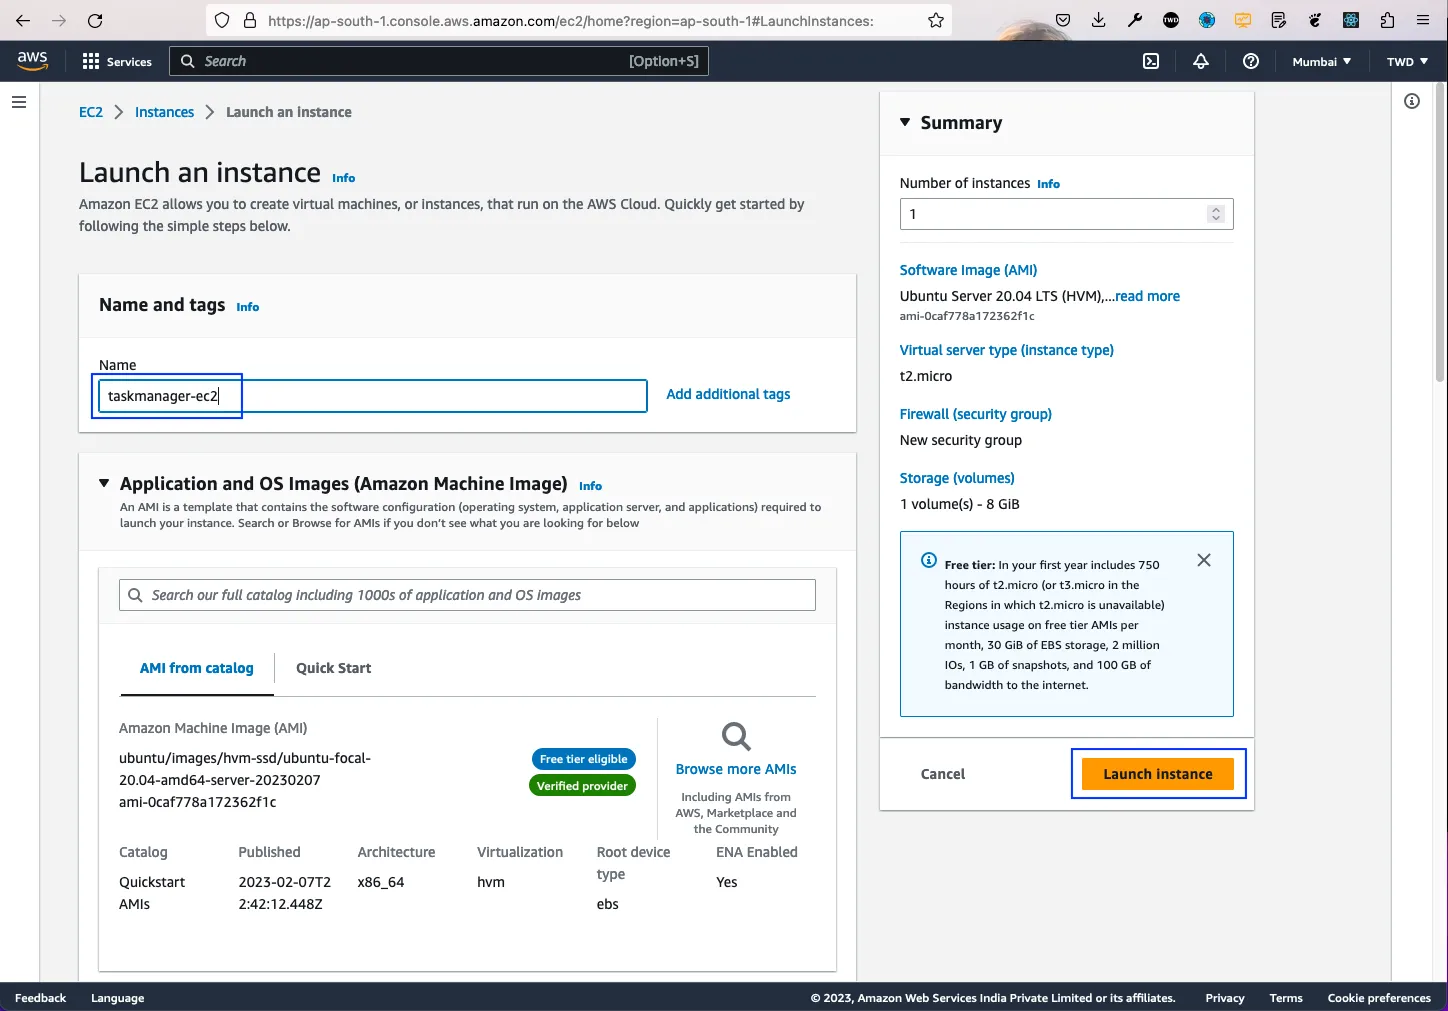This screenshot has width=1448, height=1011.
Task: Click Launch instance button
Action: (x=1158, y=774)
